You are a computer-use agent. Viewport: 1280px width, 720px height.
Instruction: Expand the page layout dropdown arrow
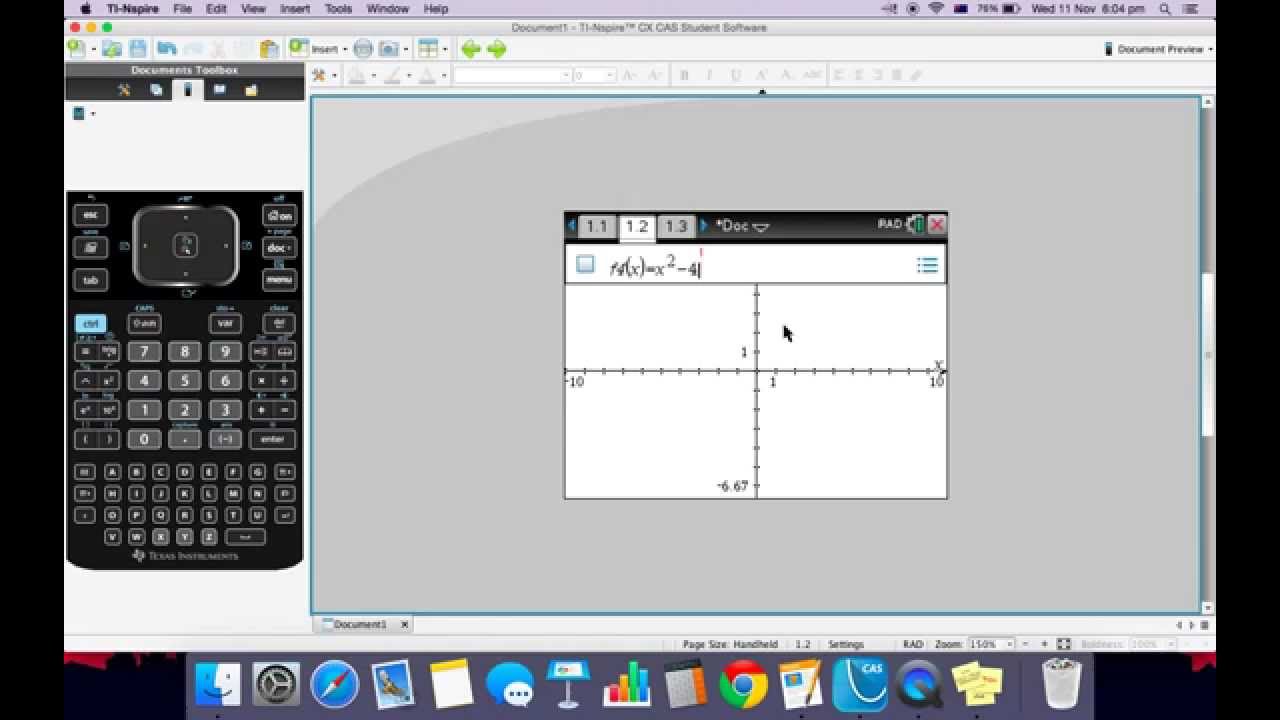tap(445, 49)
